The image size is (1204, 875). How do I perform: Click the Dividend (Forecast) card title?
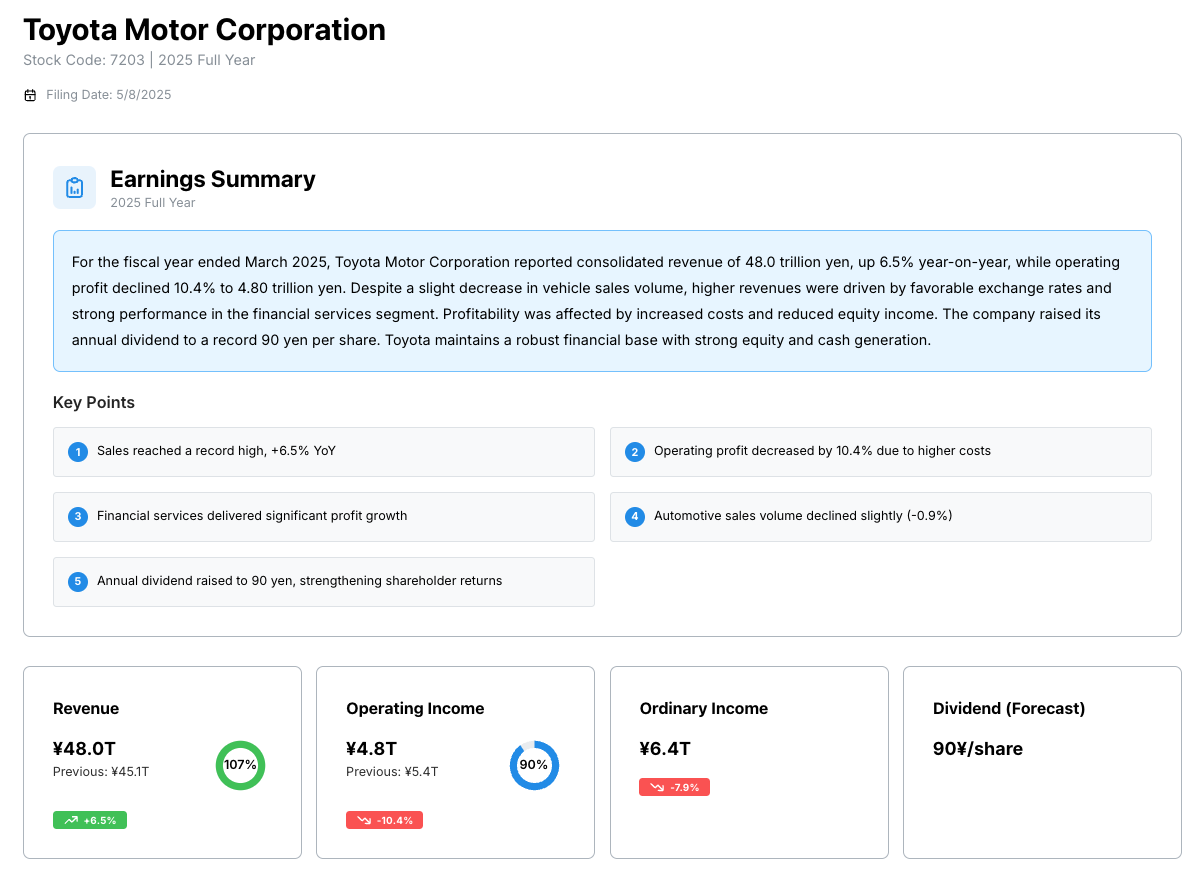click(x=1009, y=709)
